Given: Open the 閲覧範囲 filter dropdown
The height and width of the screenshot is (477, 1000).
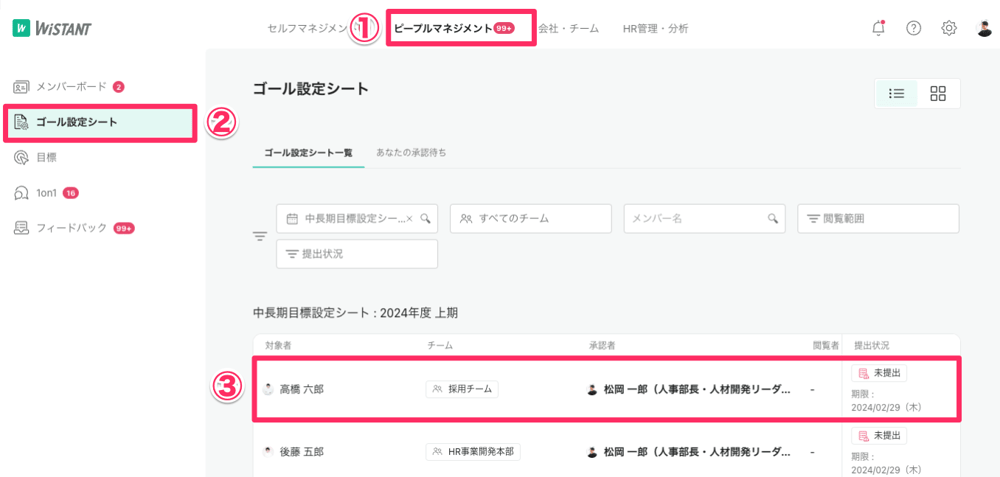Looking at the screenshot, I should tap(878, 218).
